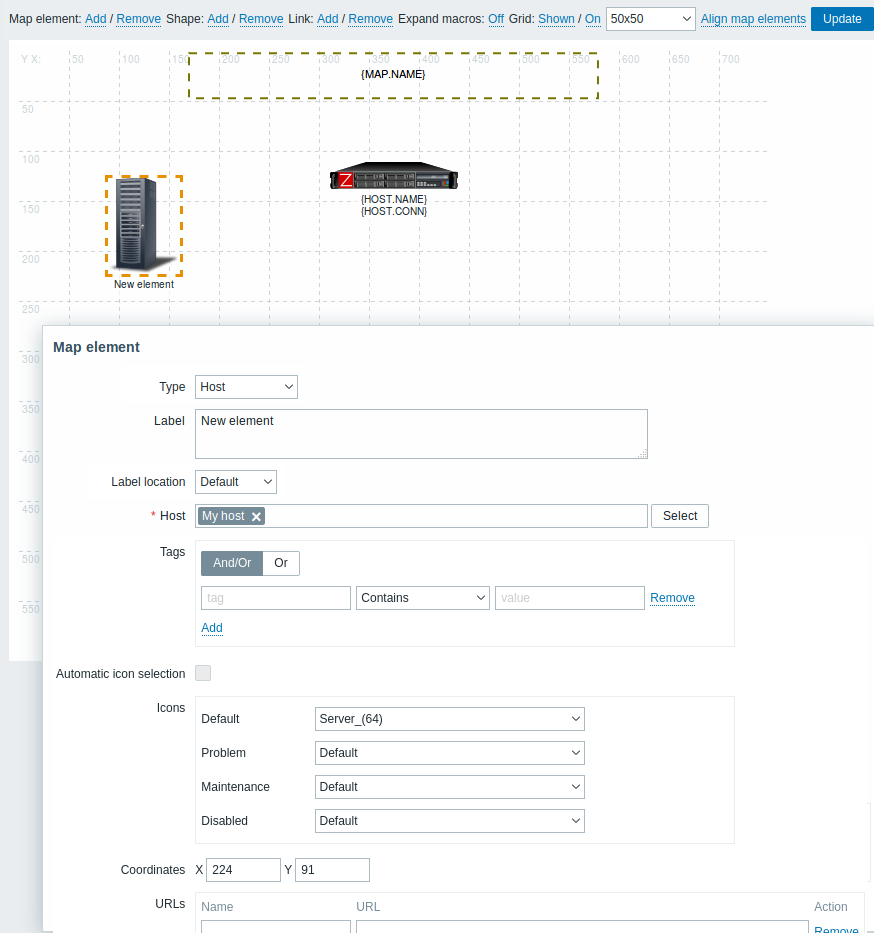
Task: Click the Host multiselect field
Action: (x=421, y=516)
